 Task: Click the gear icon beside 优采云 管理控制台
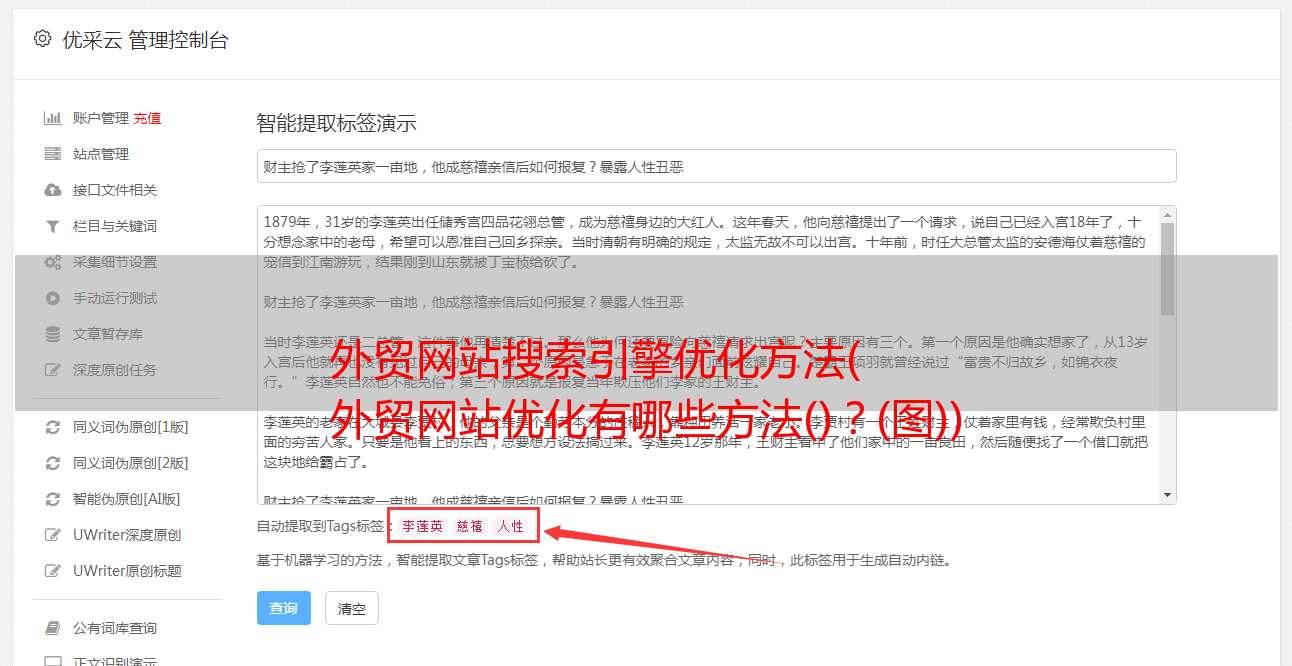pos(42,39)
